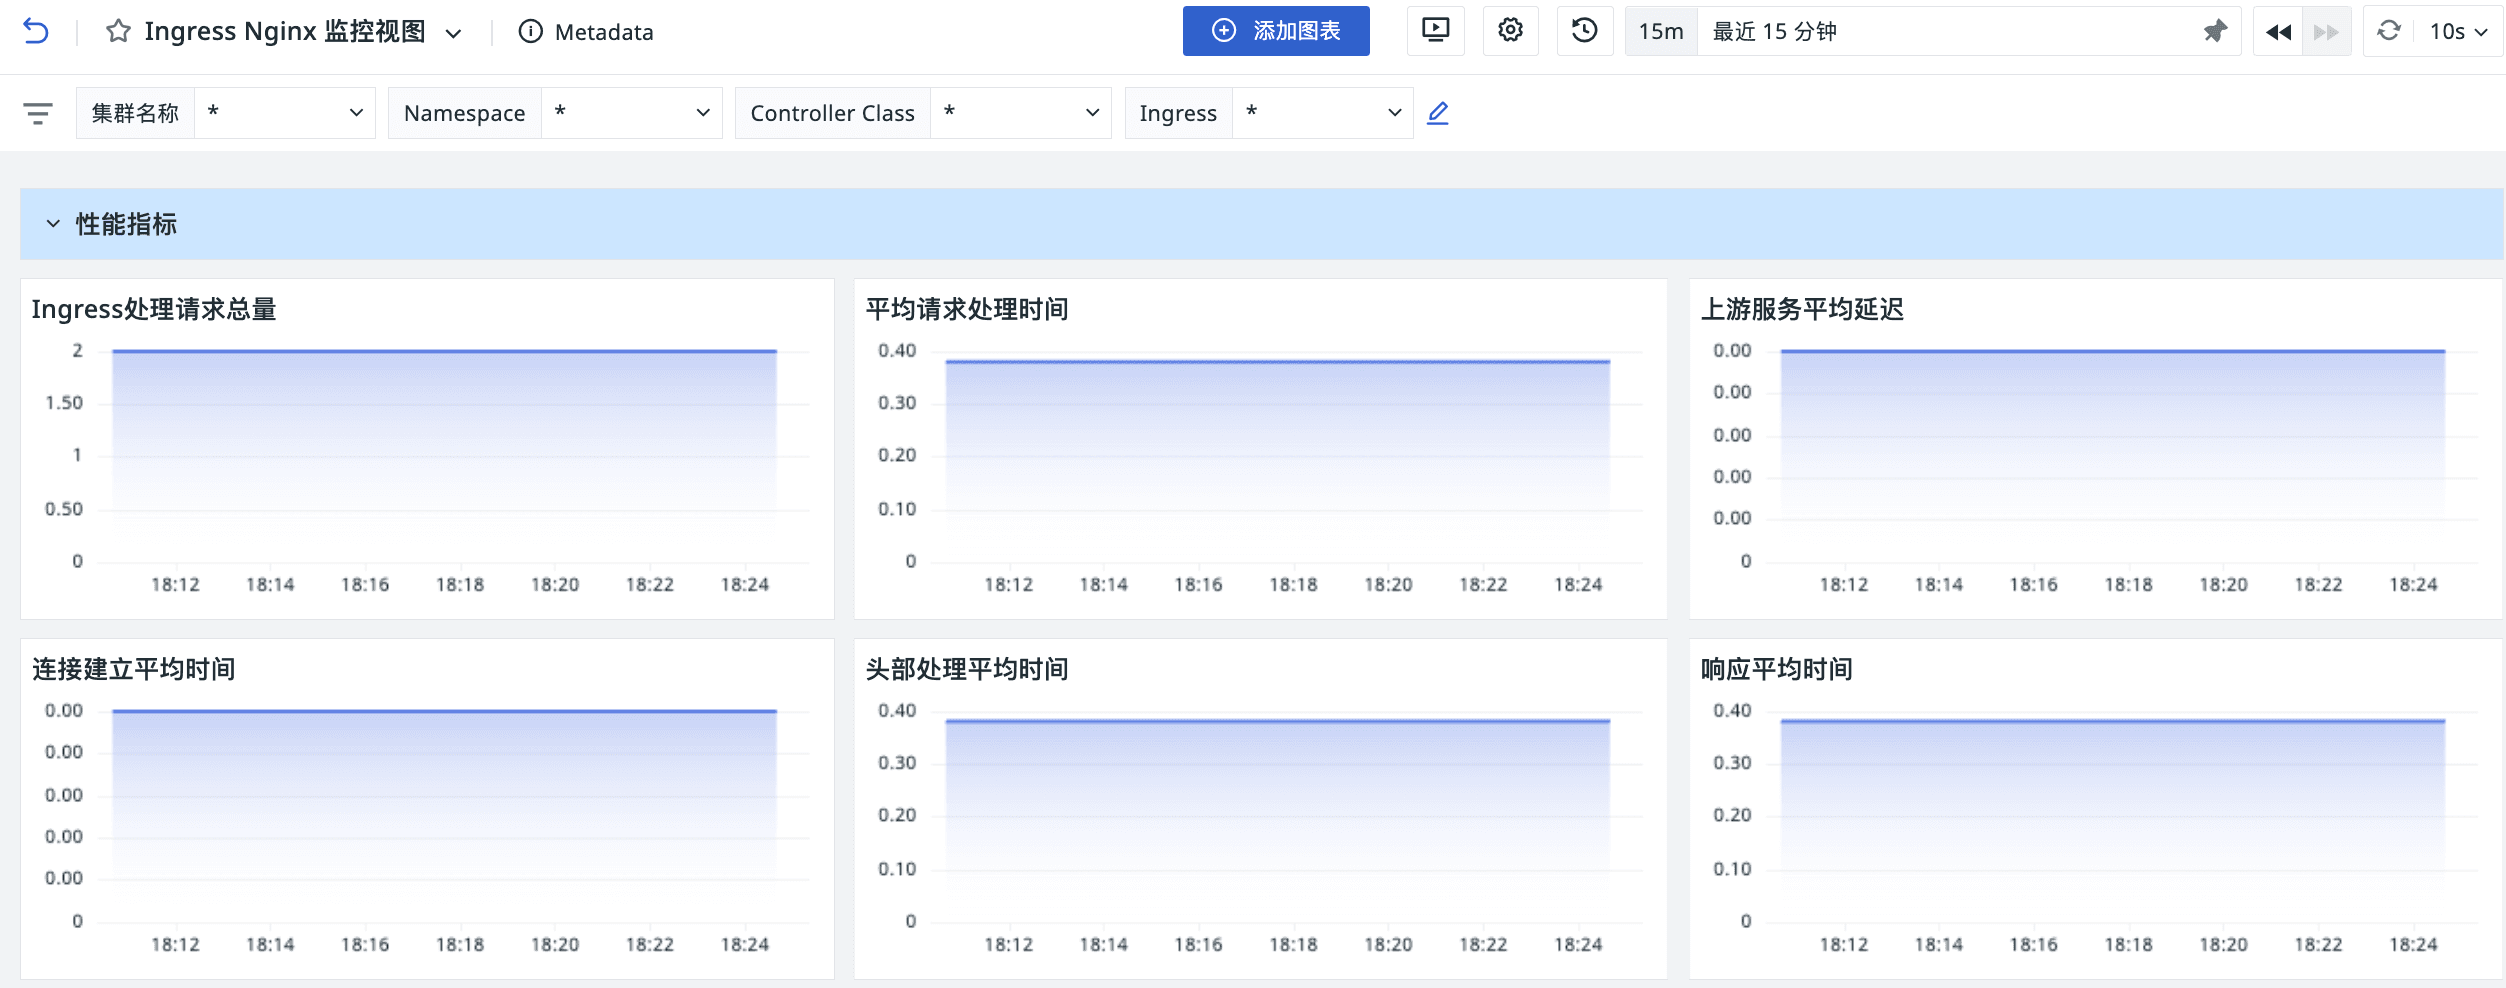Step the time range forward
2506x988 pixels.
[2326, 32]
